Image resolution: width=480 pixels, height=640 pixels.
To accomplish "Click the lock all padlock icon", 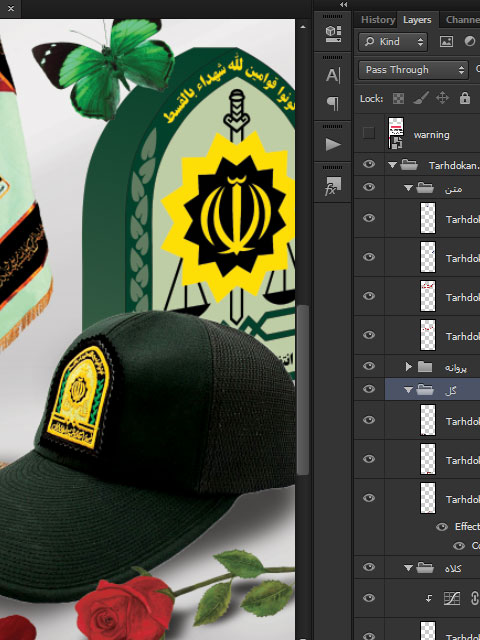I will click(x=465, y=98).
